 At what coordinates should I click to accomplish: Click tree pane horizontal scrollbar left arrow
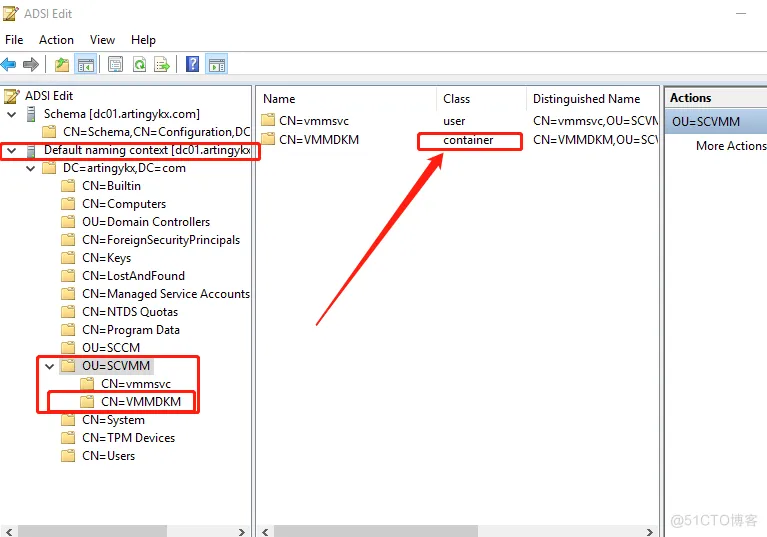9,532
